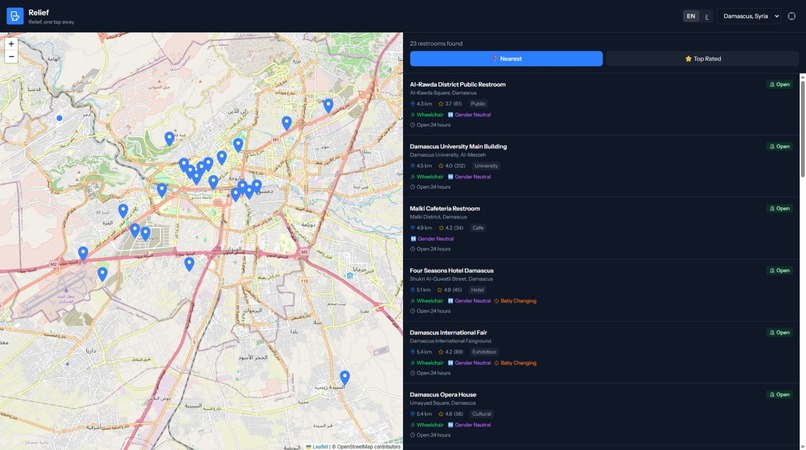Screen dimensions: 806x450
Task: Click the Cultural category chip
Action: click(482, 414)
